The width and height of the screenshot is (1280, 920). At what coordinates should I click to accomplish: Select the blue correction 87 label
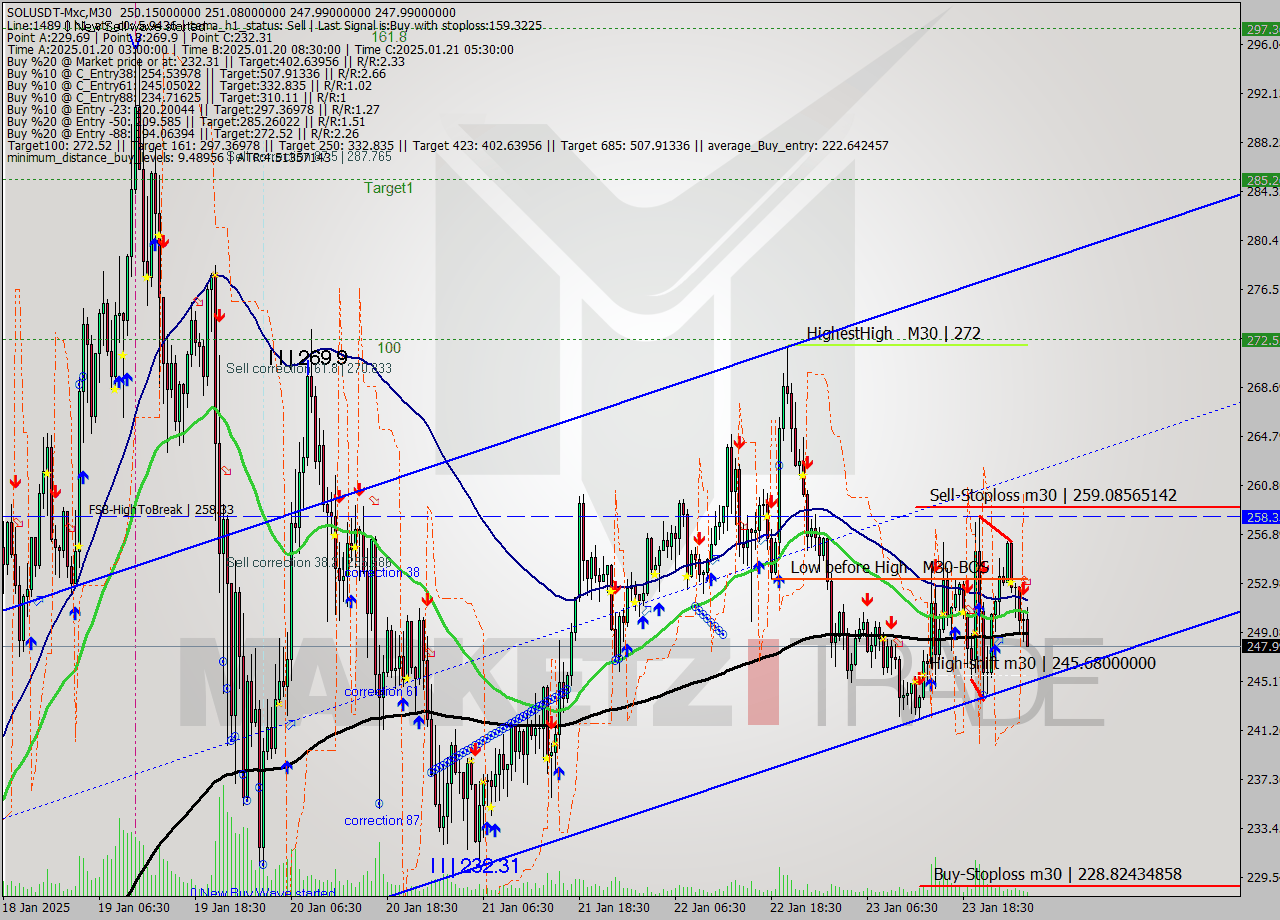(380, 820)
